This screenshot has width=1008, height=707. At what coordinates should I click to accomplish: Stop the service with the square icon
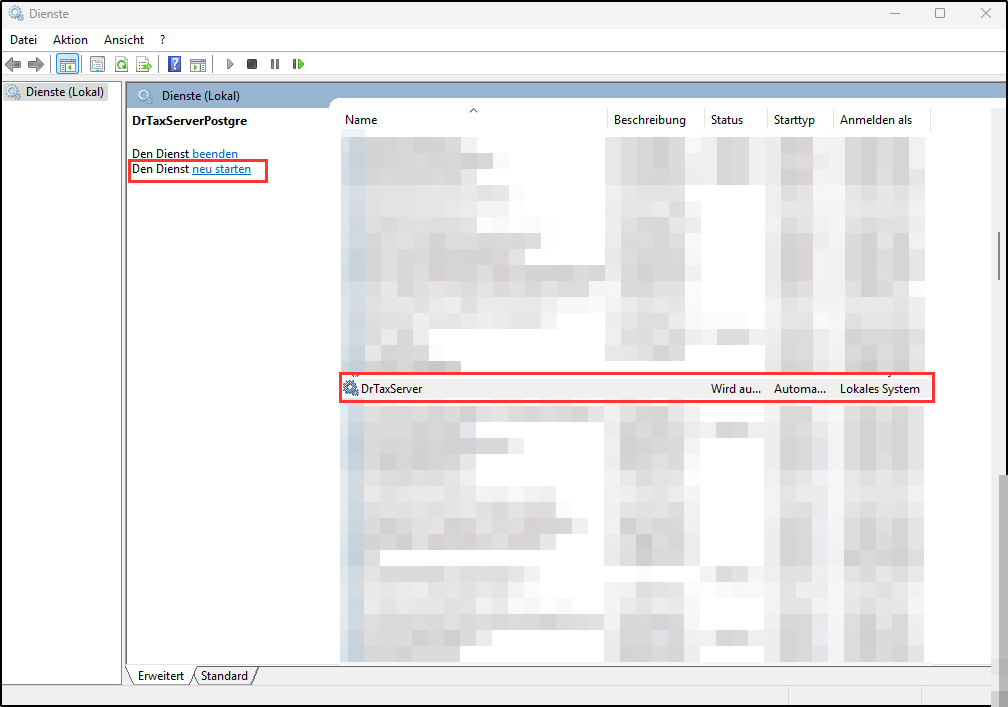coord(252,64)
